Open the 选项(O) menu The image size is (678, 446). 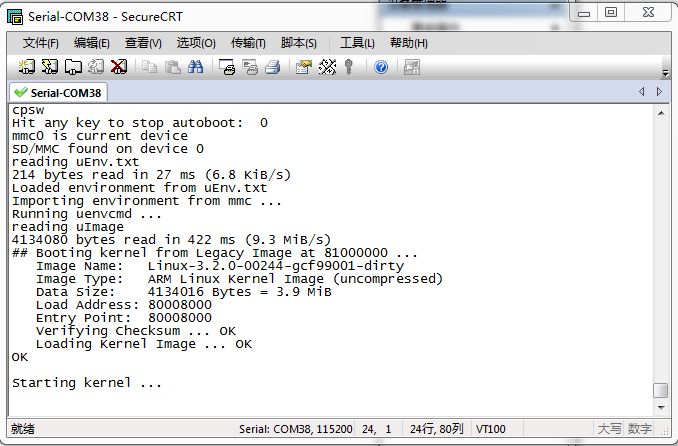tap(196, 43)
